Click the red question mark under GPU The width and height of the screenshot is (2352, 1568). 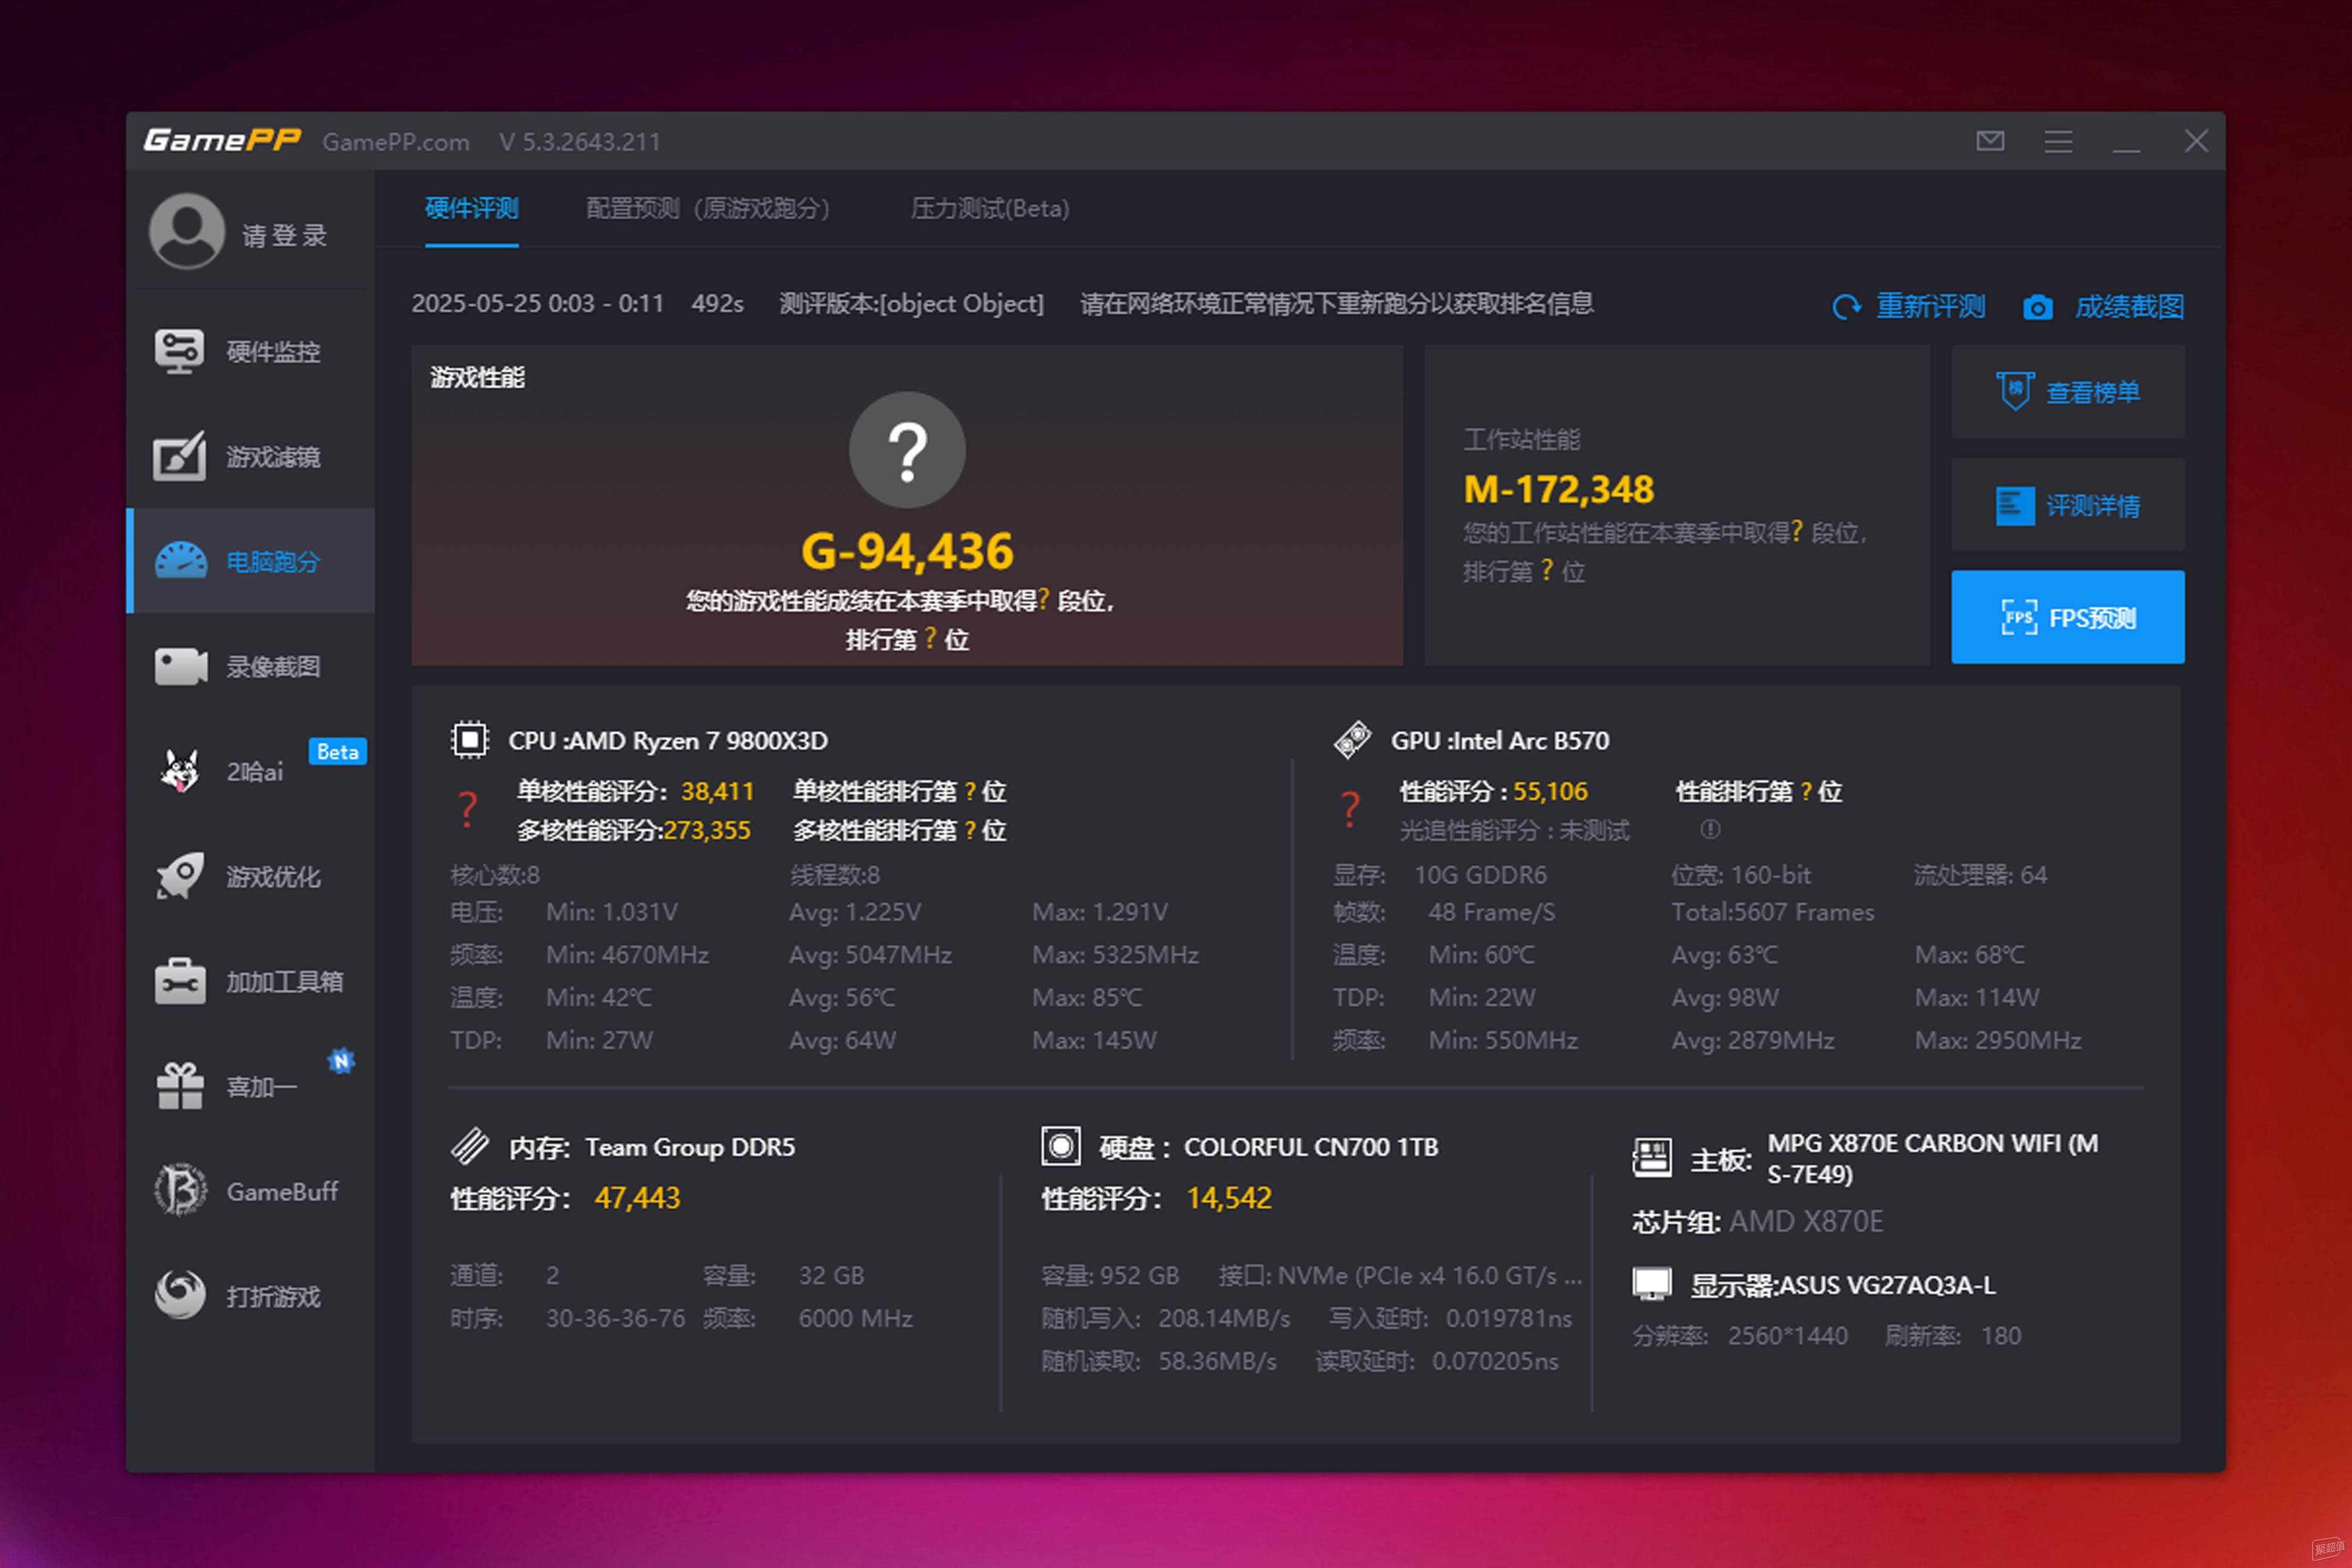click(1350, 809)
